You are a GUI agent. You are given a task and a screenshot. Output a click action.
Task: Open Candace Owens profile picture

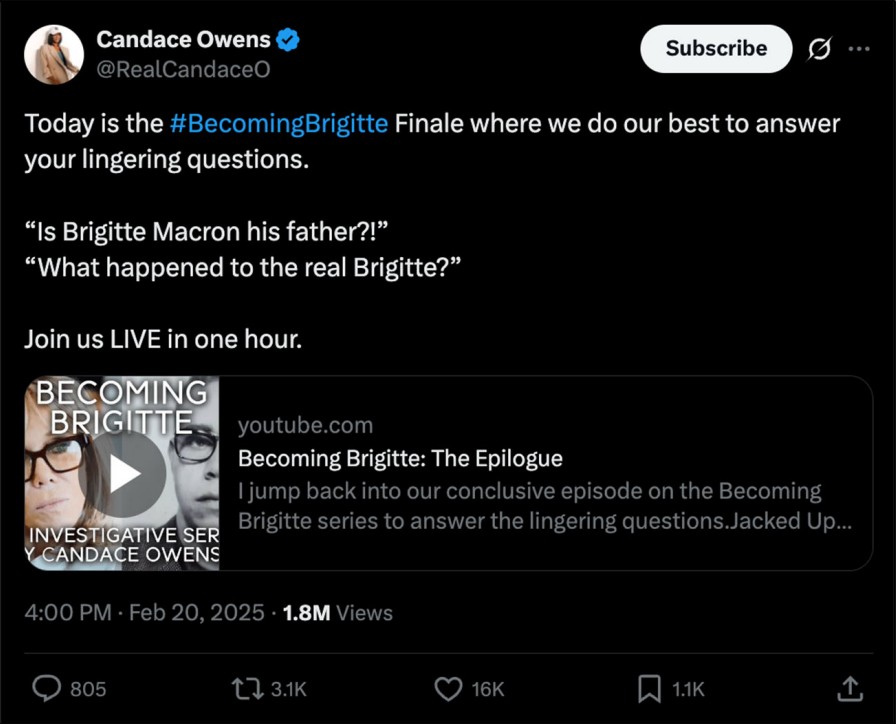53,54
